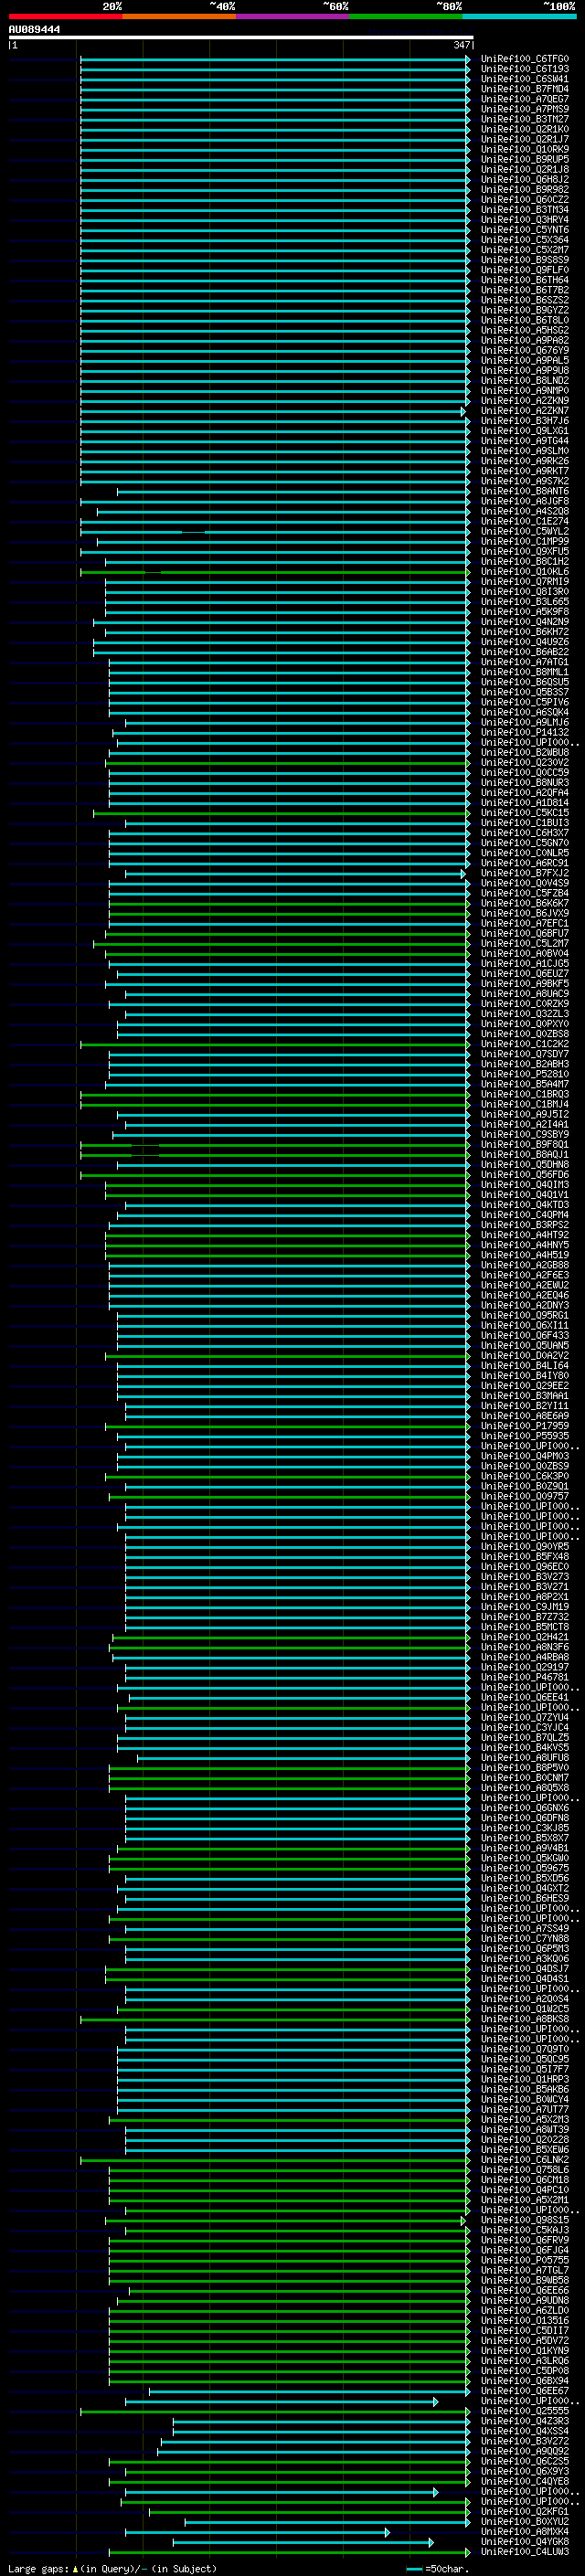585x2576 pixels.
Task: Click the red ~20% identity legend band
Action: pos(65,16)
